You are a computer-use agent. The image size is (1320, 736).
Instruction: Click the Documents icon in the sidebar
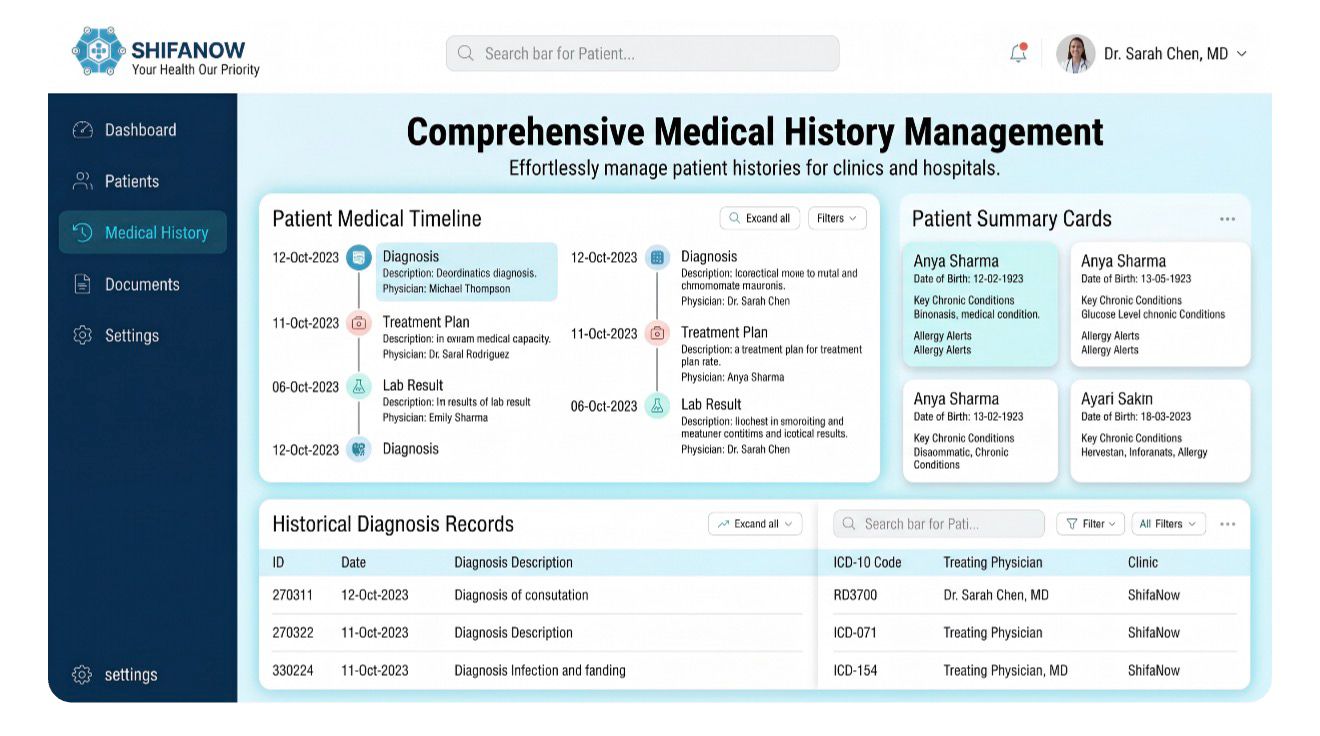click(x=83, y=285)
